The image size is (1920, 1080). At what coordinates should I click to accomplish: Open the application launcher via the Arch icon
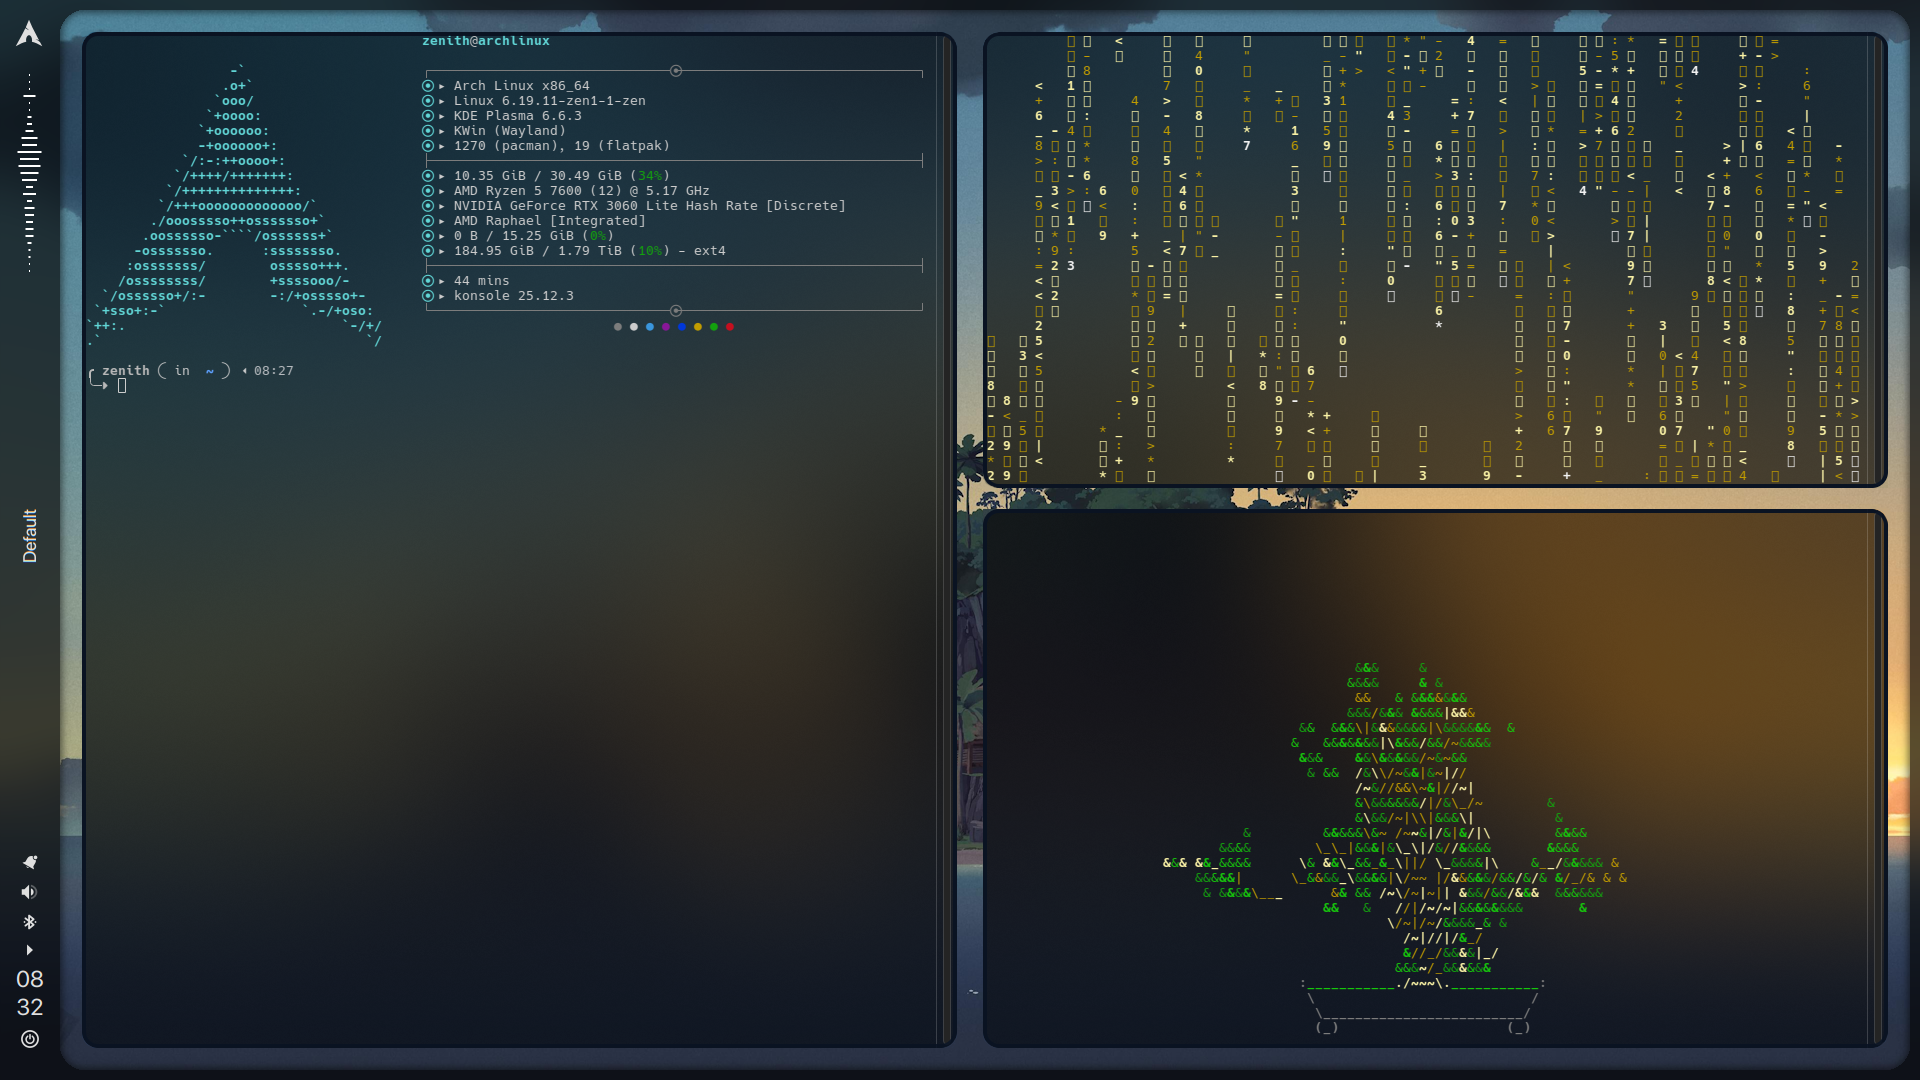pyautogui.click(x=29, y=33)
